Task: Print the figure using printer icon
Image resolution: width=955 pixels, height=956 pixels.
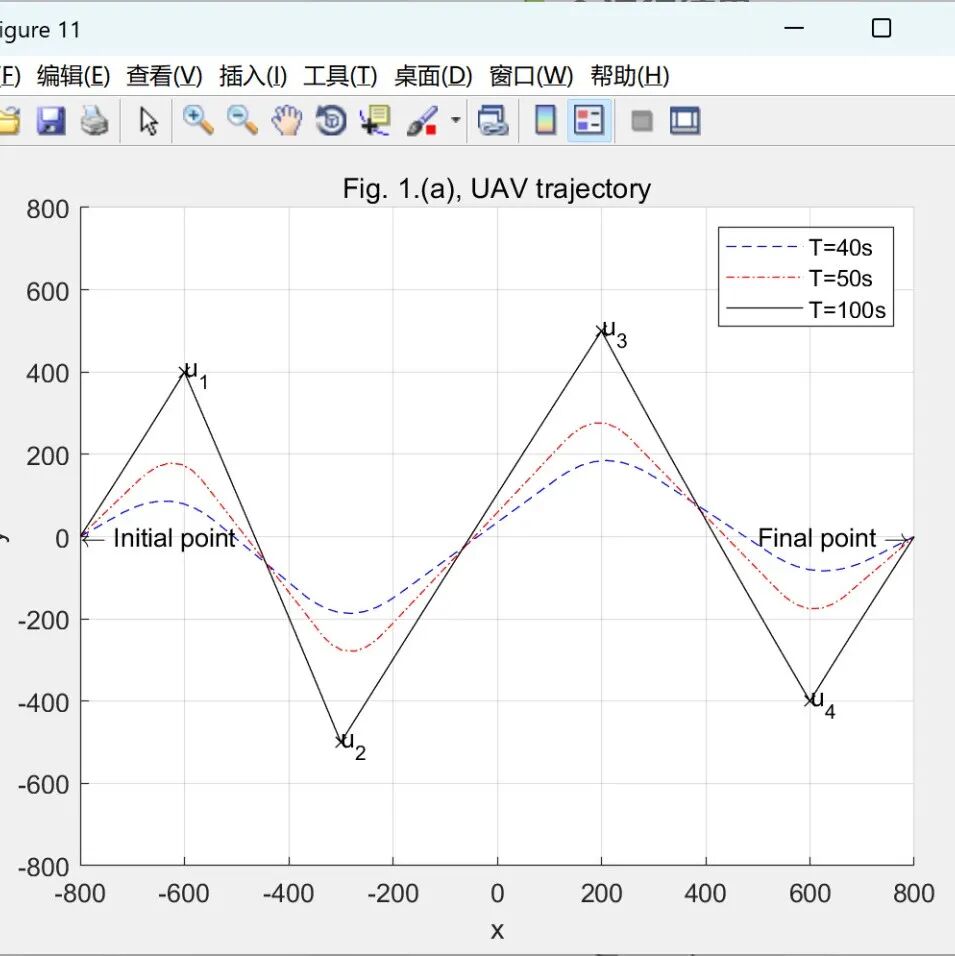Action: pyautogui.click(x=95, y=120)
